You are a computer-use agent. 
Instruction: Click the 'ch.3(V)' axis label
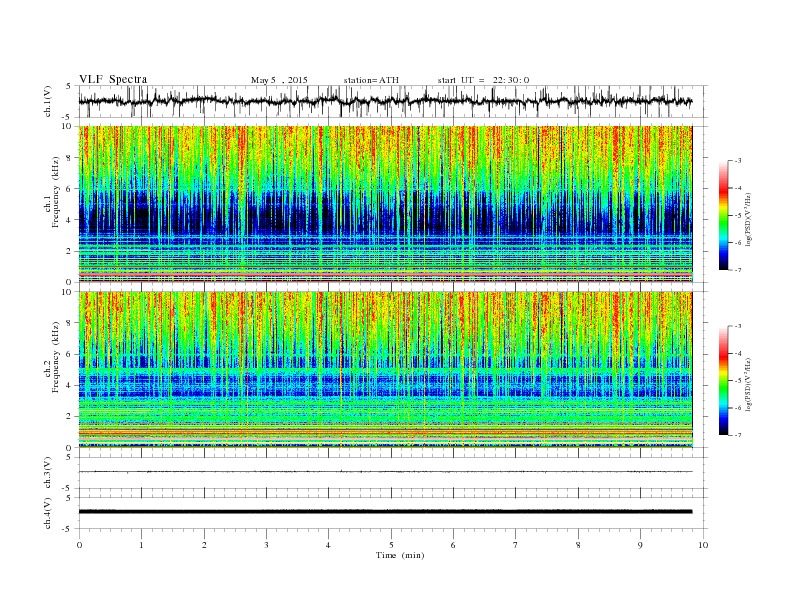coord(47,473)
